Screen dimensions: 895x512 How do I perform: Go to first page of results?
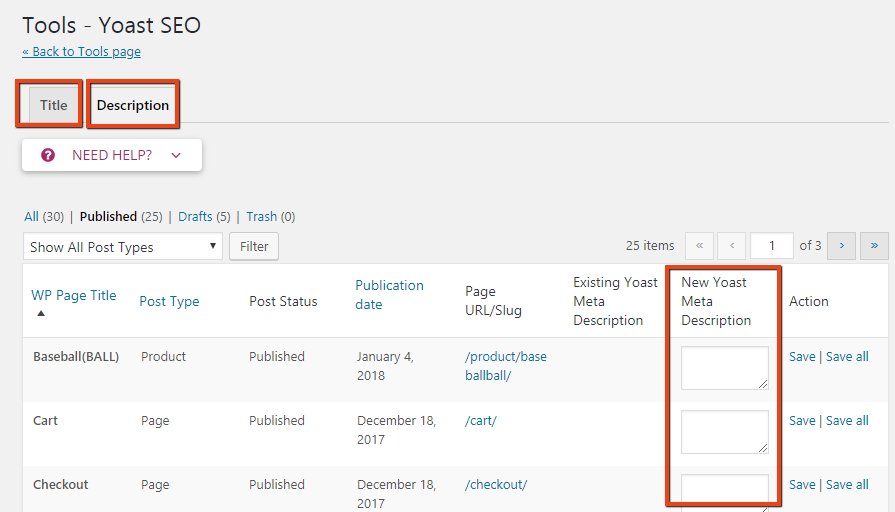point(699,245)
